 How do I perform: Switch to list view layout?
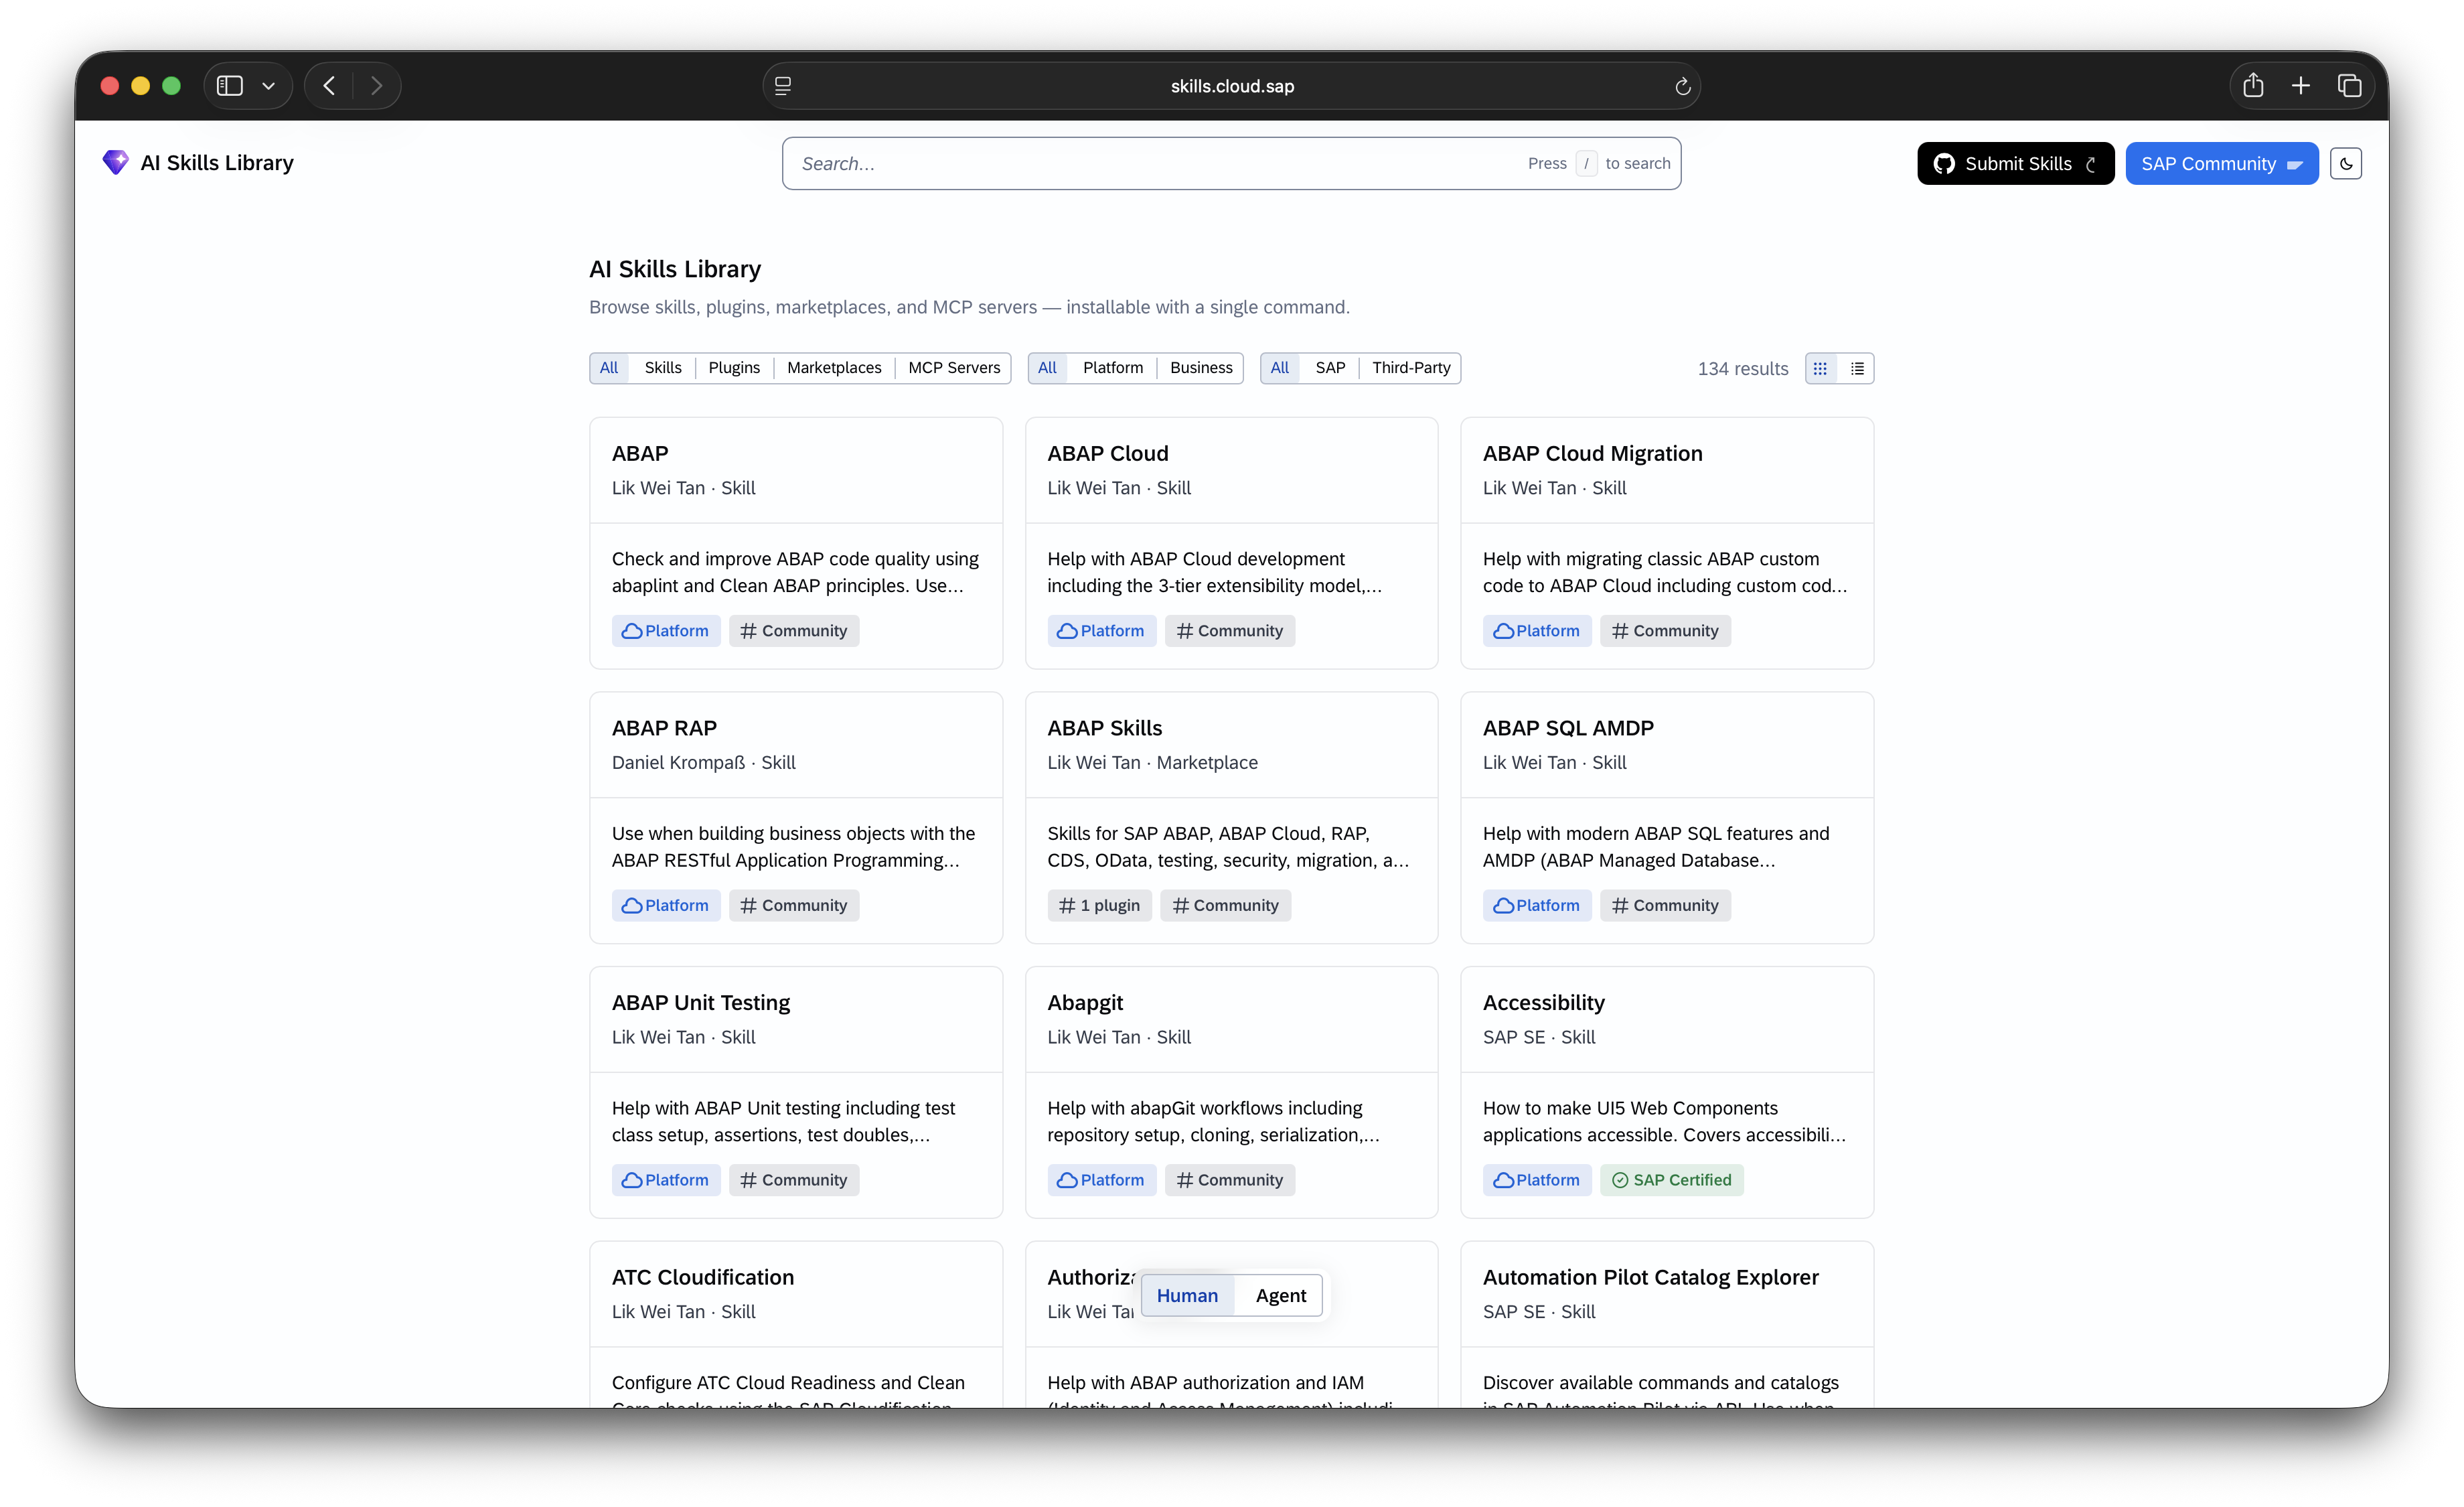(1857, 368)
